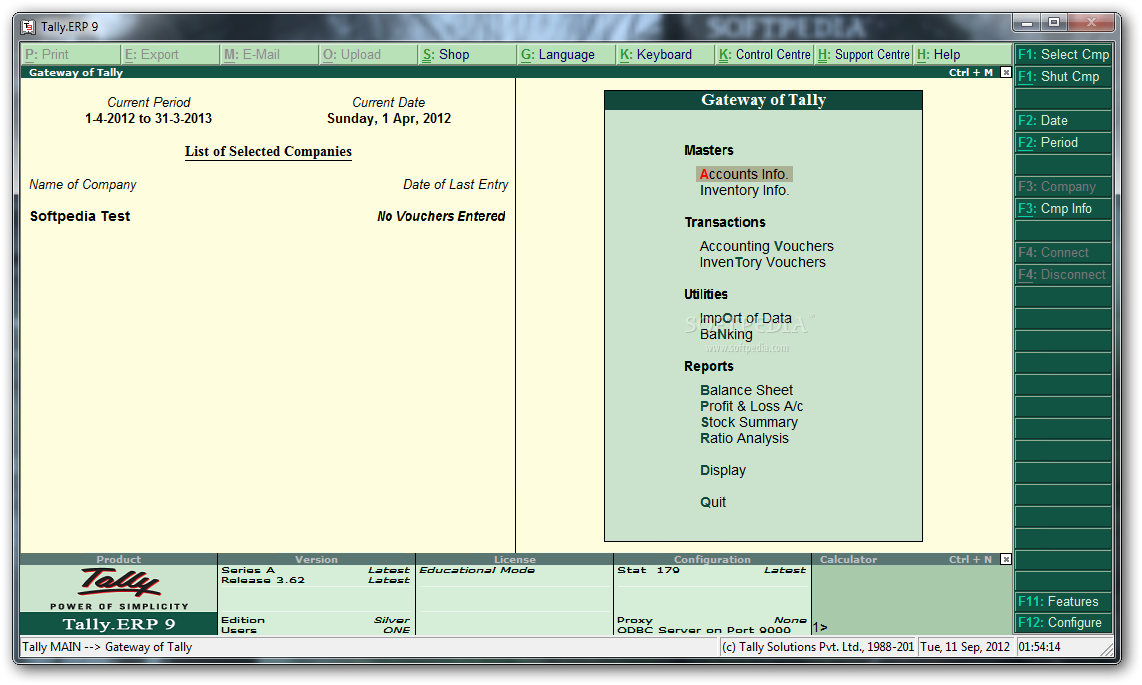This screenshot has height=685, width=1142.
Task: Open Accounts Info. under Masters
Action: (x=744, y=173)
